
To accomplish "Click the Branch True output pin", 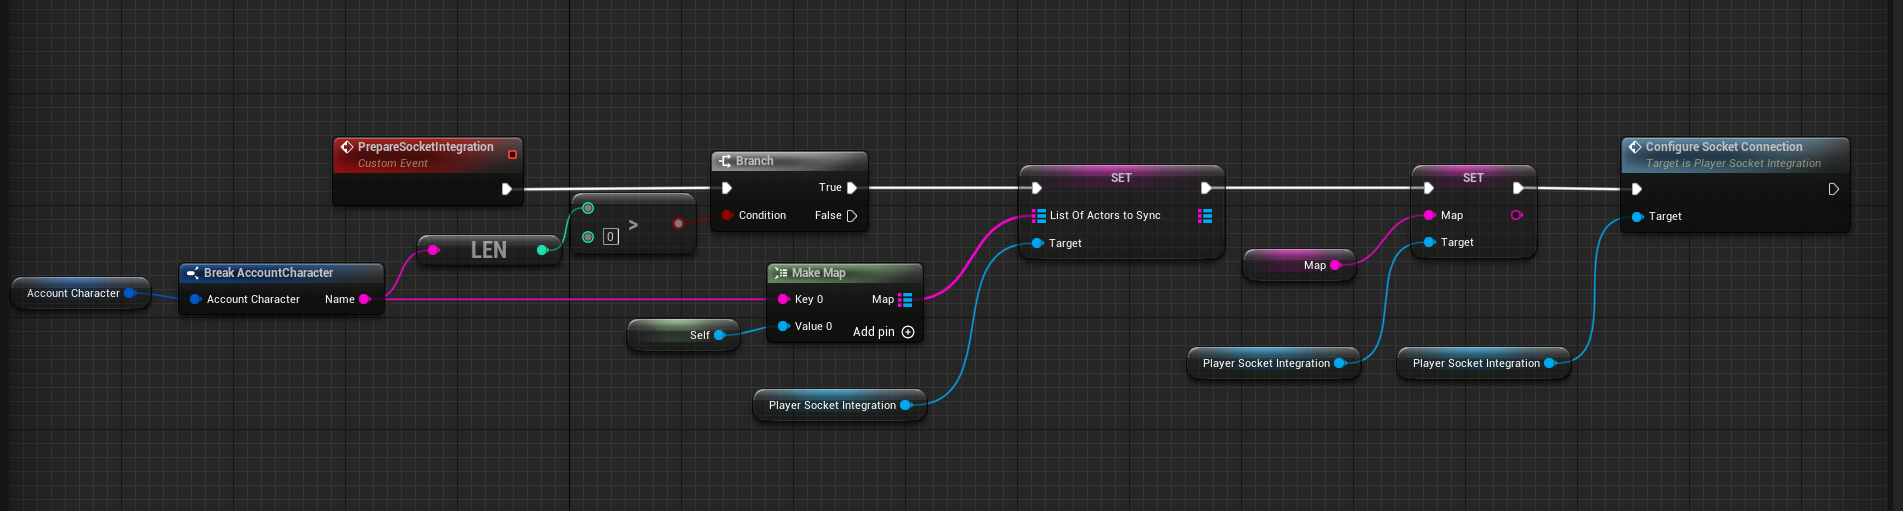I will point(852,187).
